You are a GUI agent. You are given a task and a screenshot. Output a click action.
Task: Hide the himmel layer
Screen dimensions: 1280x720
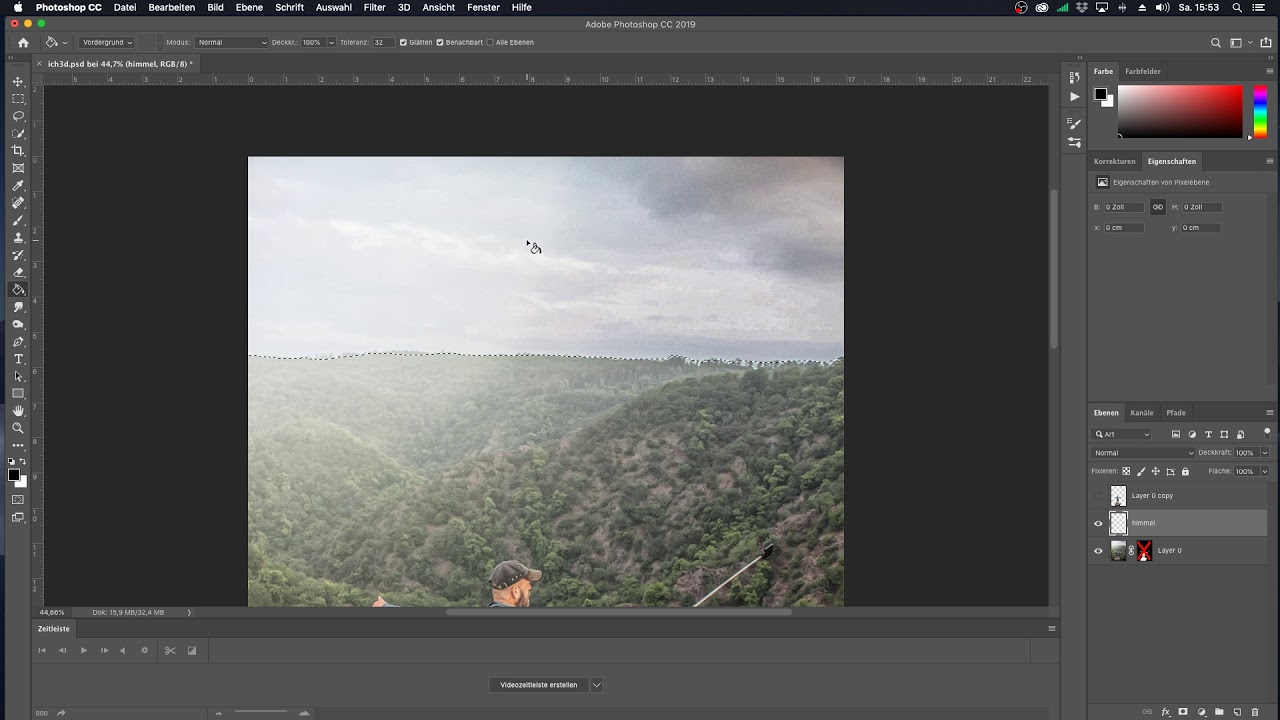click(x=1098, y=523)
